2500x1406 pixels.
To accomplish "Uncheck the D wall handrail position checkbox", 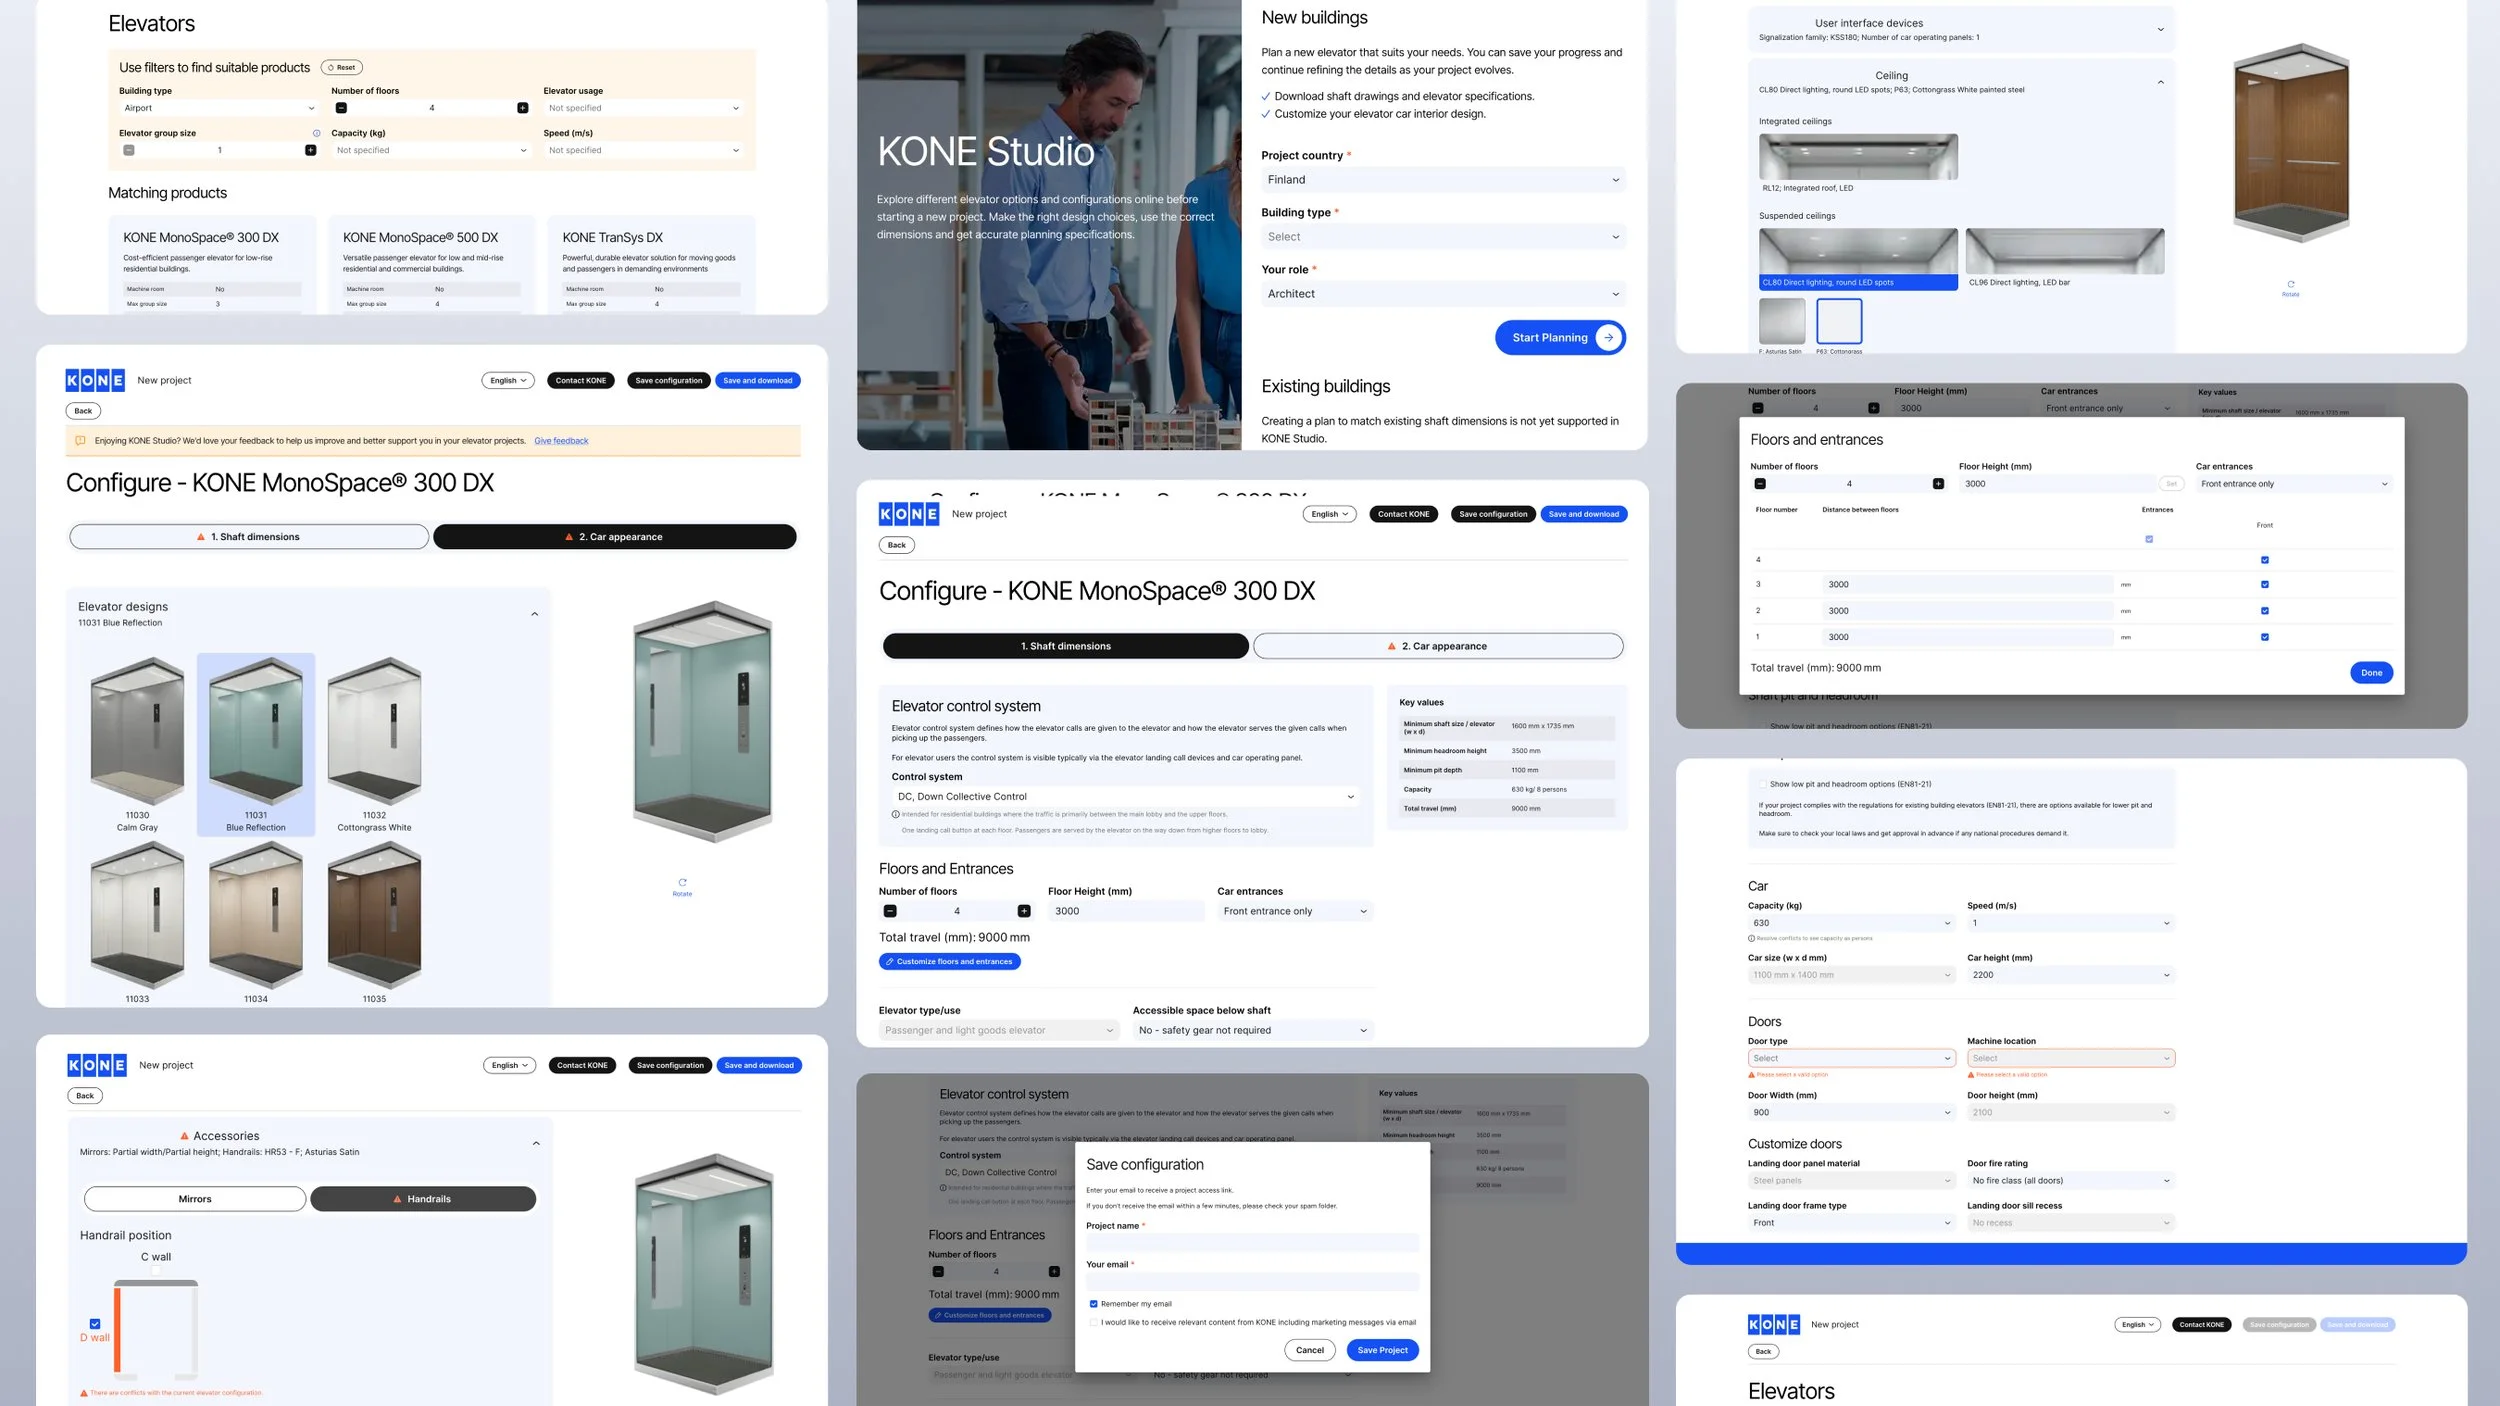I will click(95, 1323).
